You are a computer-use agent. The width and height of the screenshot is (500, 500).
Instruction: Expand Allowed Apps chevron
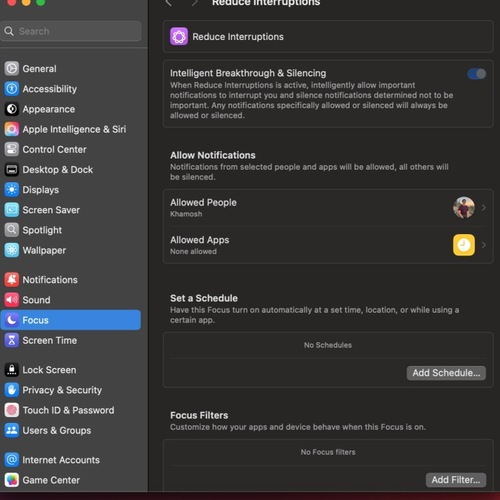coord(484,245)
